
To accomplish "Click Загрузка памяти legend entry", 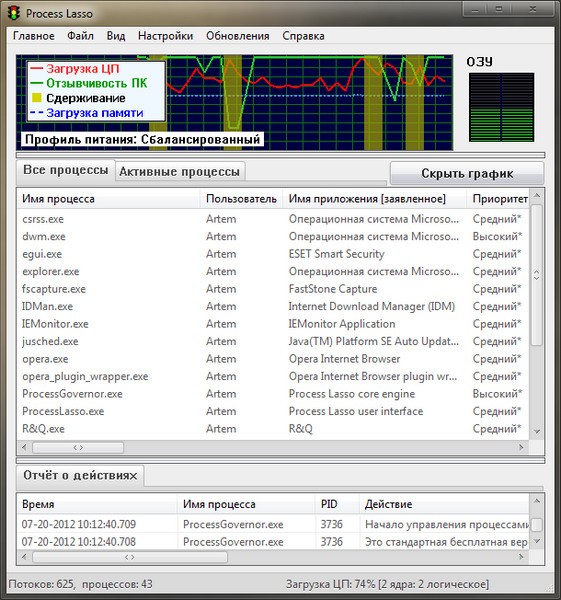I will click(x=87, y=113).
